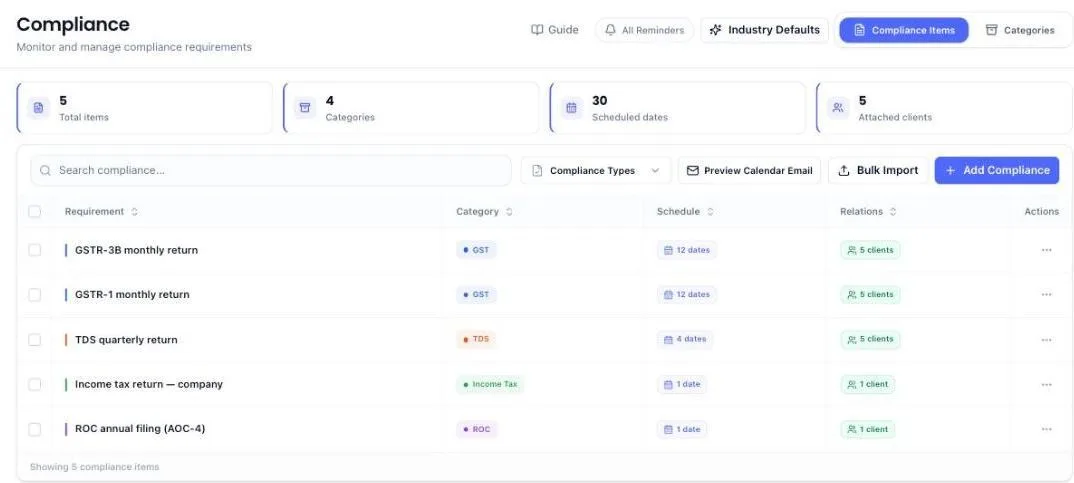The height and width of the screenshot is (483, 1074).
Task: Click the All Reminders bell icon
Action: [610, 30]
